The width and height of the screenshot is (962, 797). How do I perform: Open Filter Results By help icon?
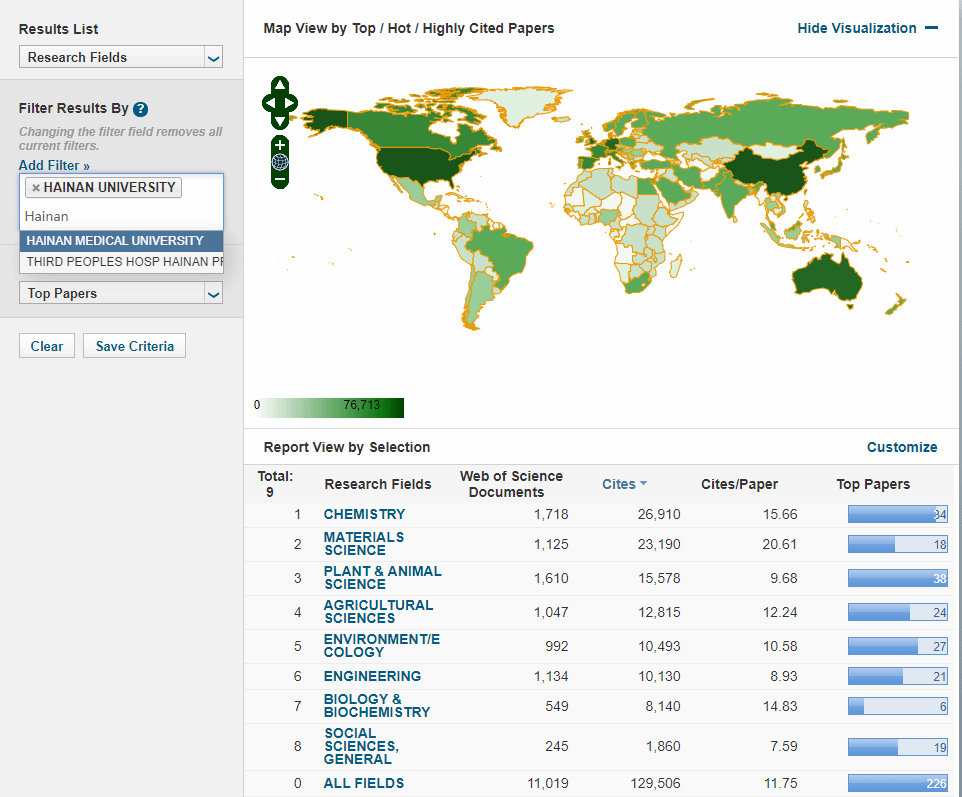point(141,109)
